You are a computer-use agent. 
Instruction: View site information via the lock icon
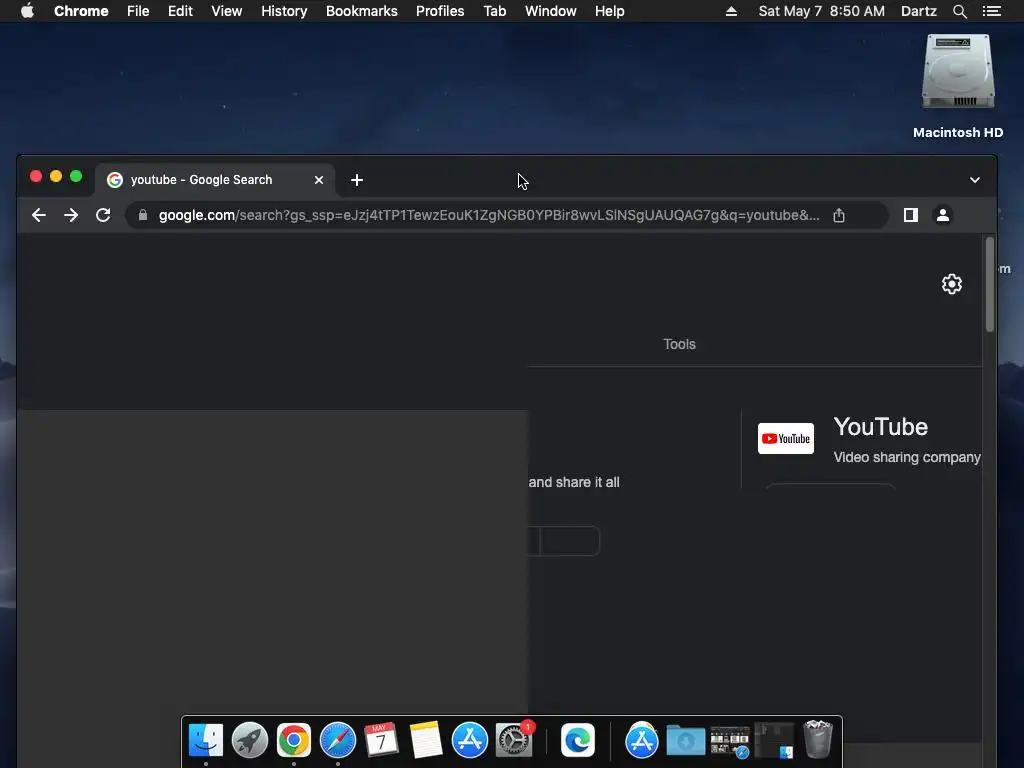point(142,215)
